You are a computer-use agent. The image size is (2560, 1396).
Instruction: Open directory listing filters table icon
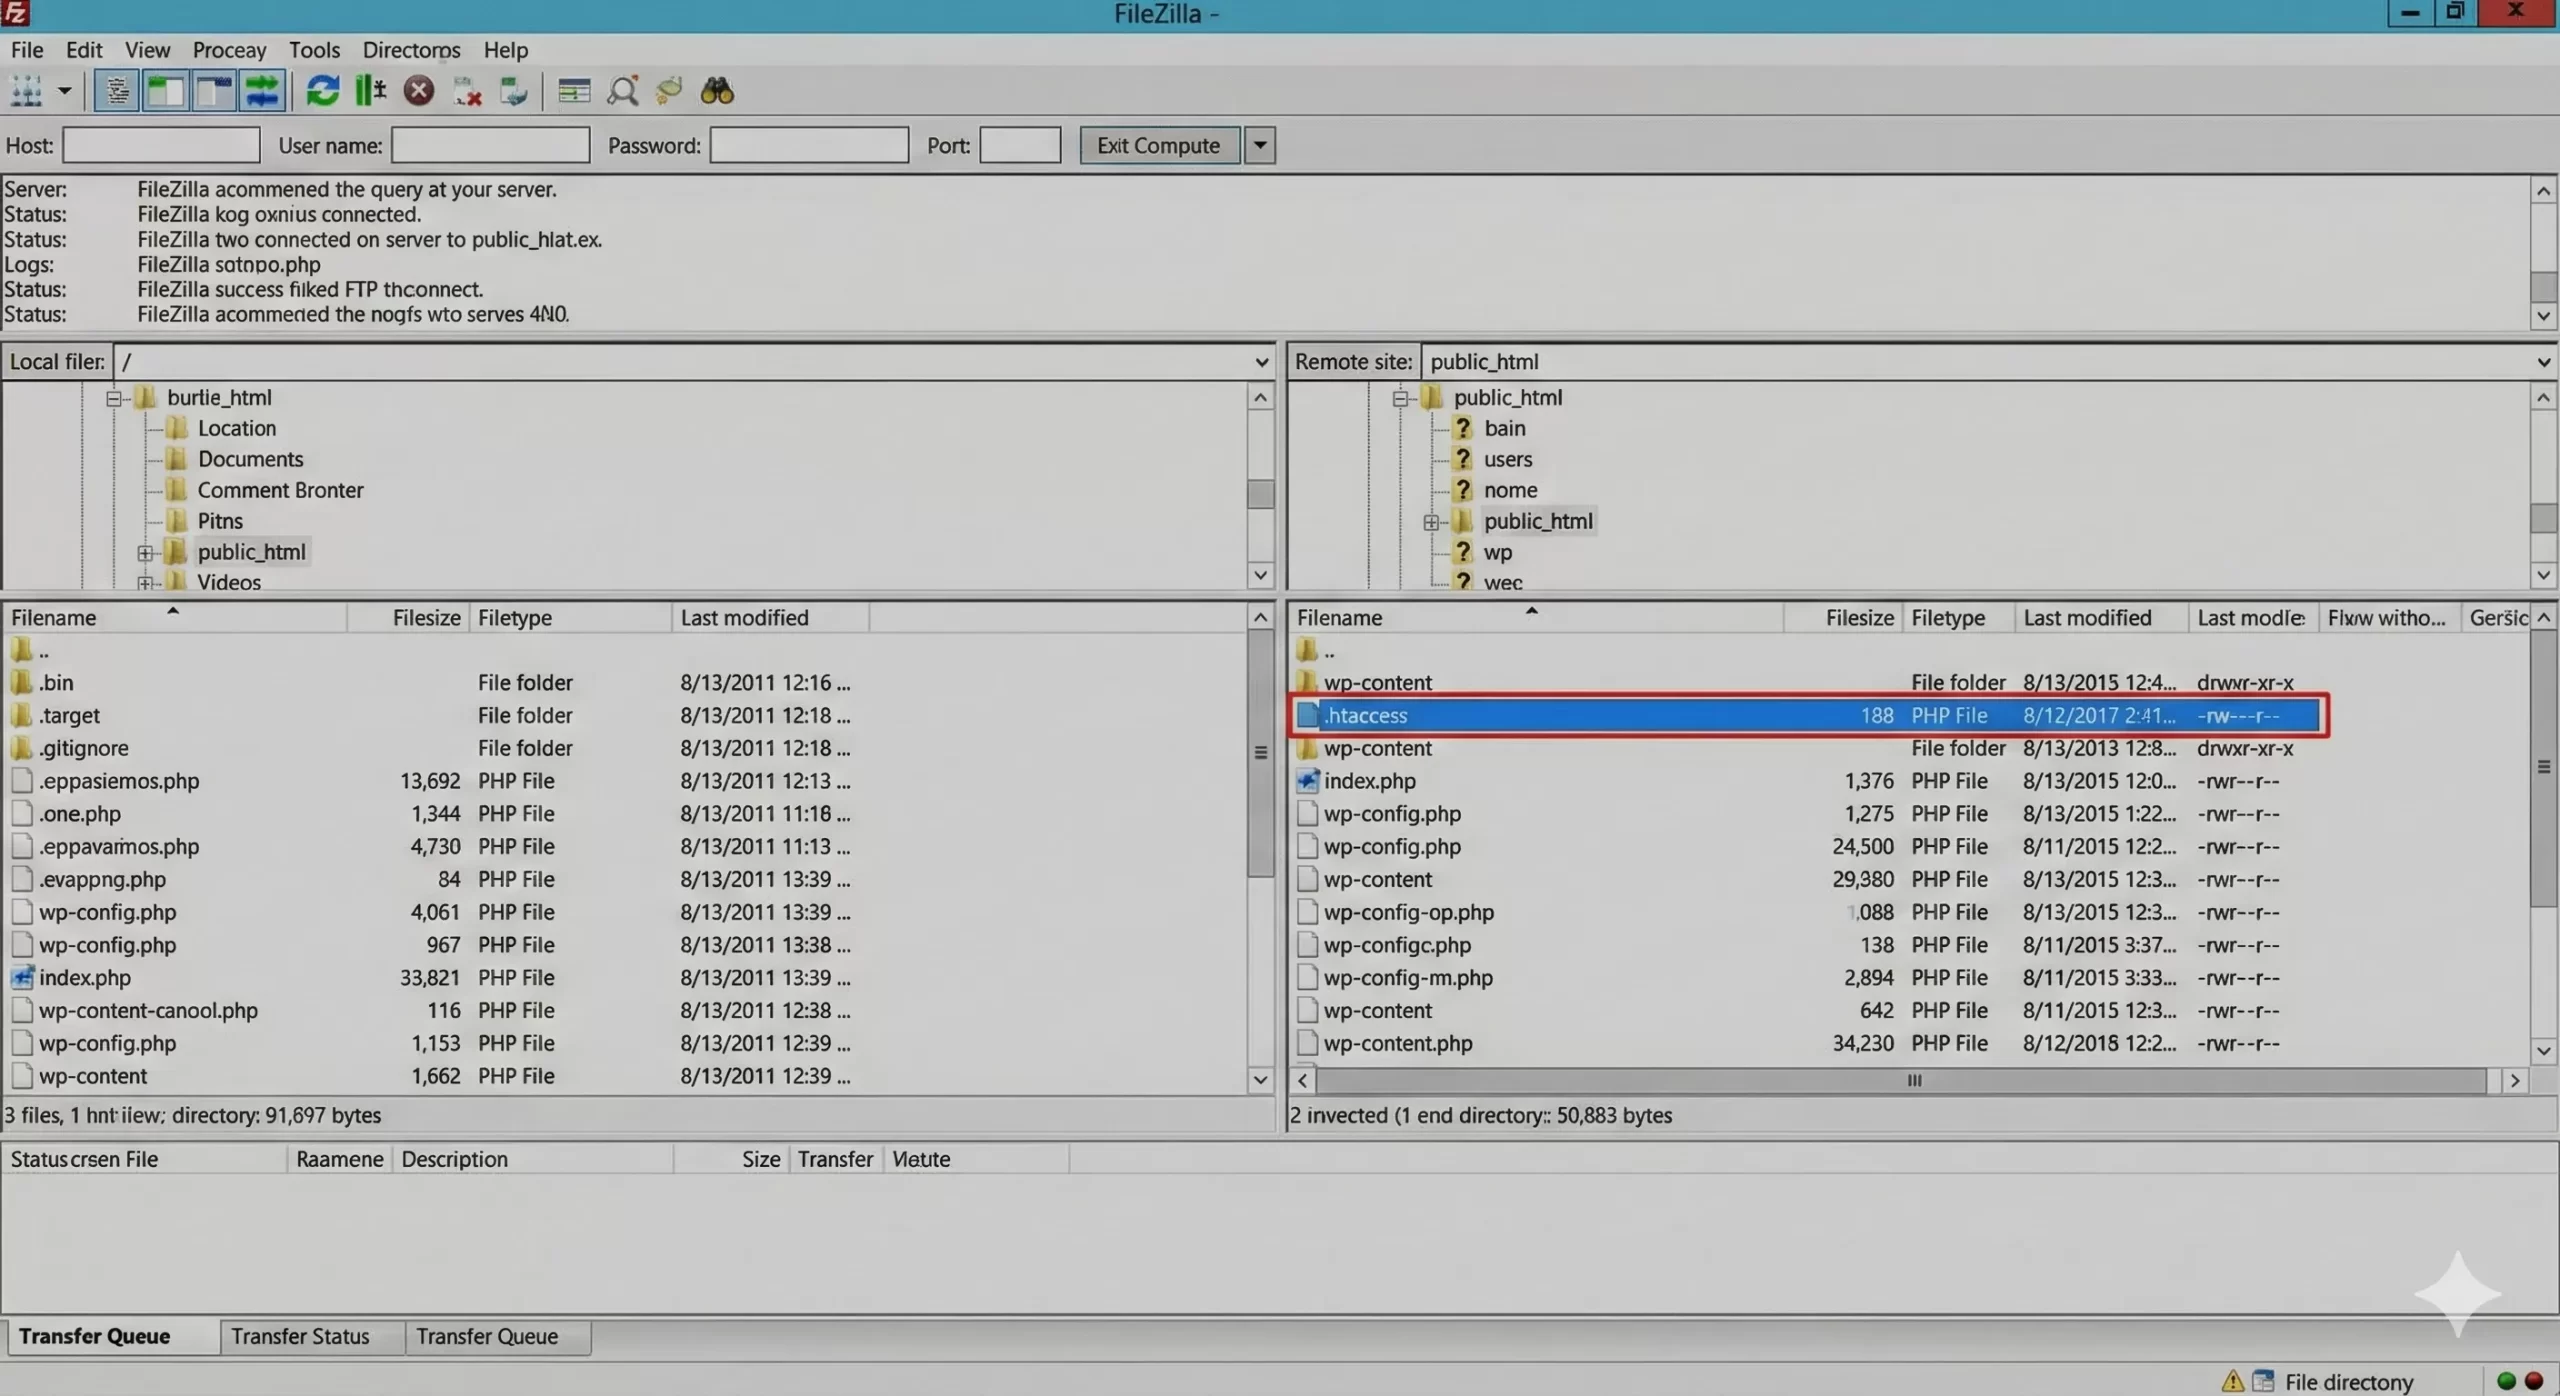pos(574,91)
